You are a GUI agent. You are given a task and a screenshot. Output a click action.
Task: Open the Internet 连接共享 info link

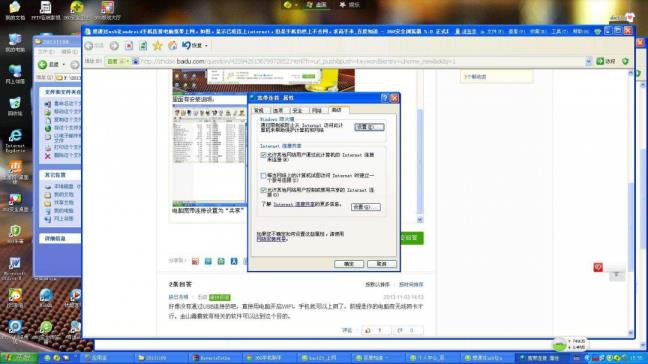coord(294,204)
